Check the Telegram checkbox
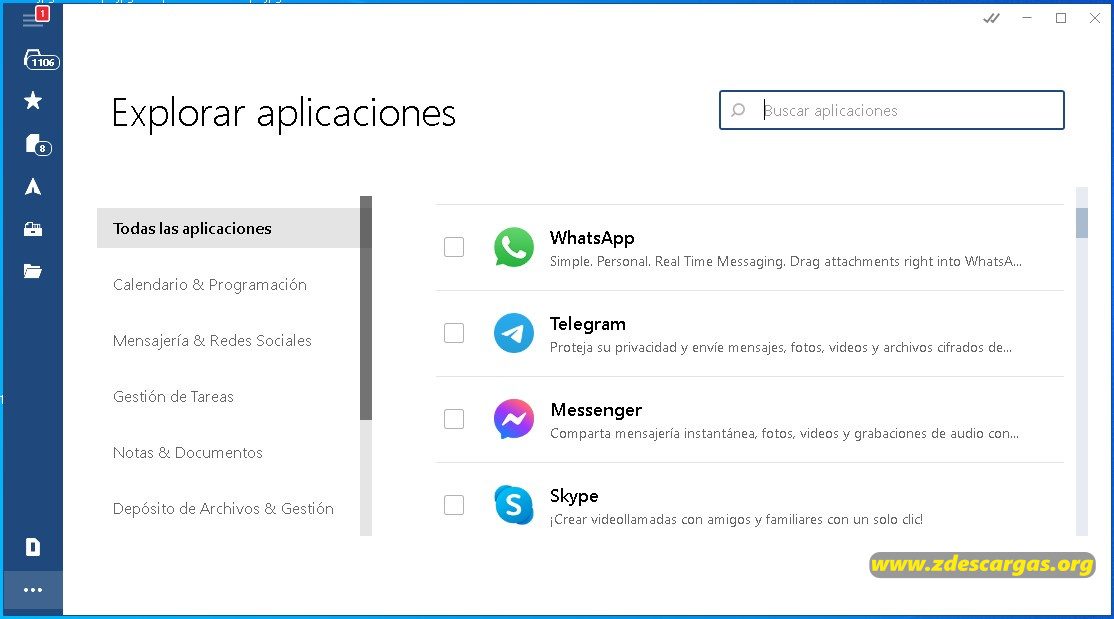 pos(454,333)
